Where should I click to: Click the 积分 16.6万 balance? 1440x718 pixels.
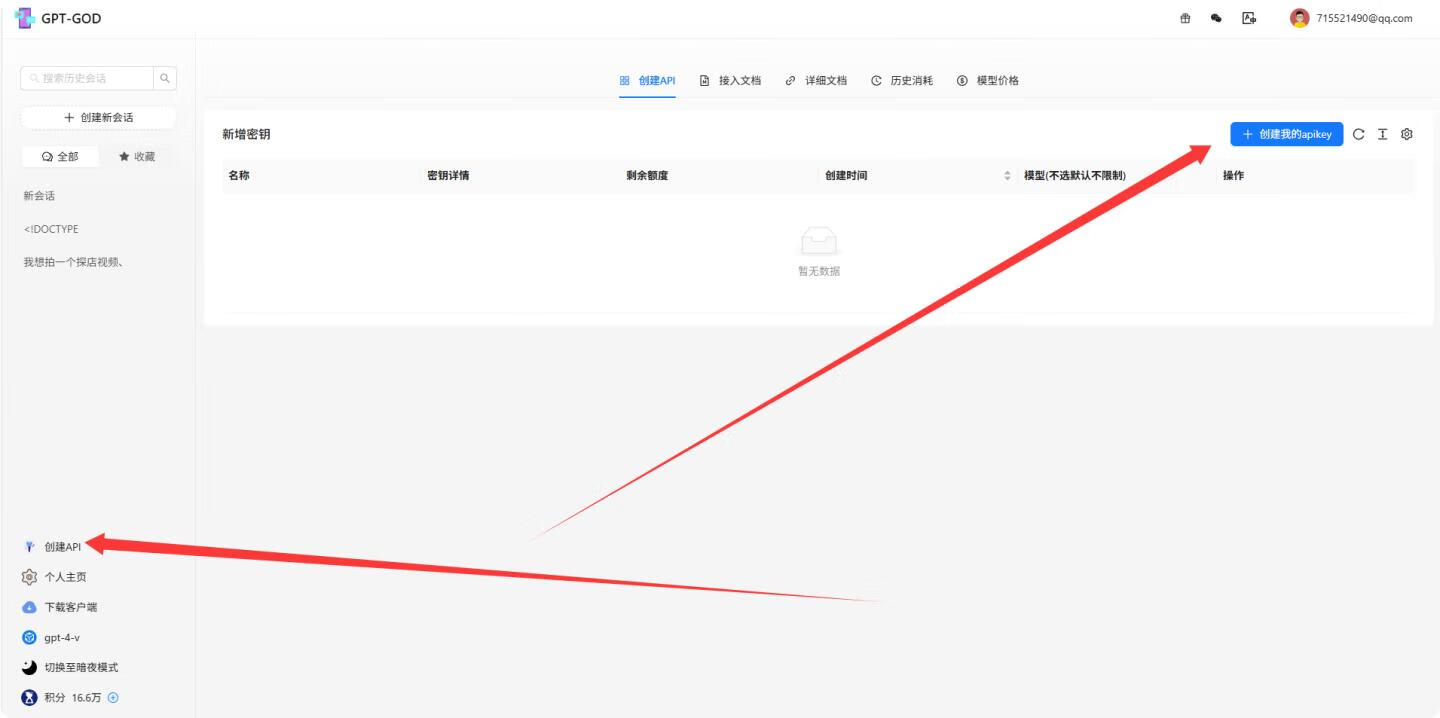tap(72, 698)
